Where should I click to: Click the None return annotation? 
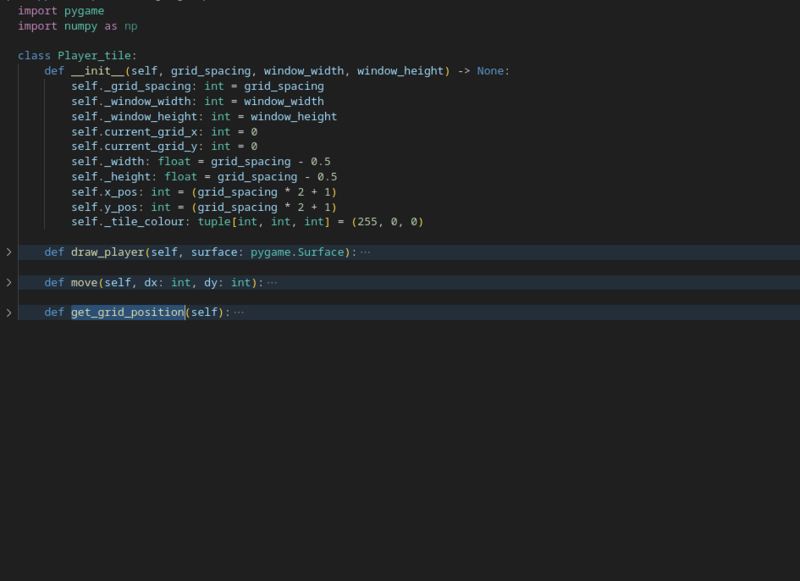[490, 71]
